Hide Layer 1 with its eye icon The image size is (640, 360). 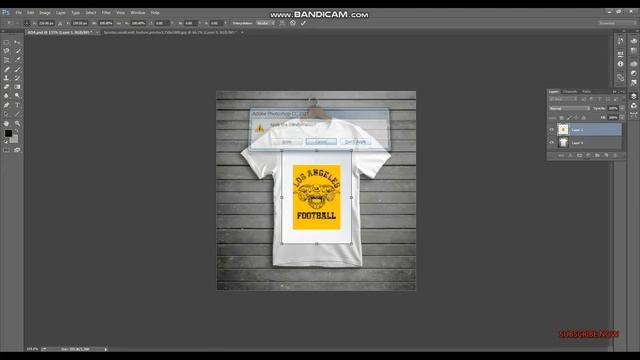551,130
